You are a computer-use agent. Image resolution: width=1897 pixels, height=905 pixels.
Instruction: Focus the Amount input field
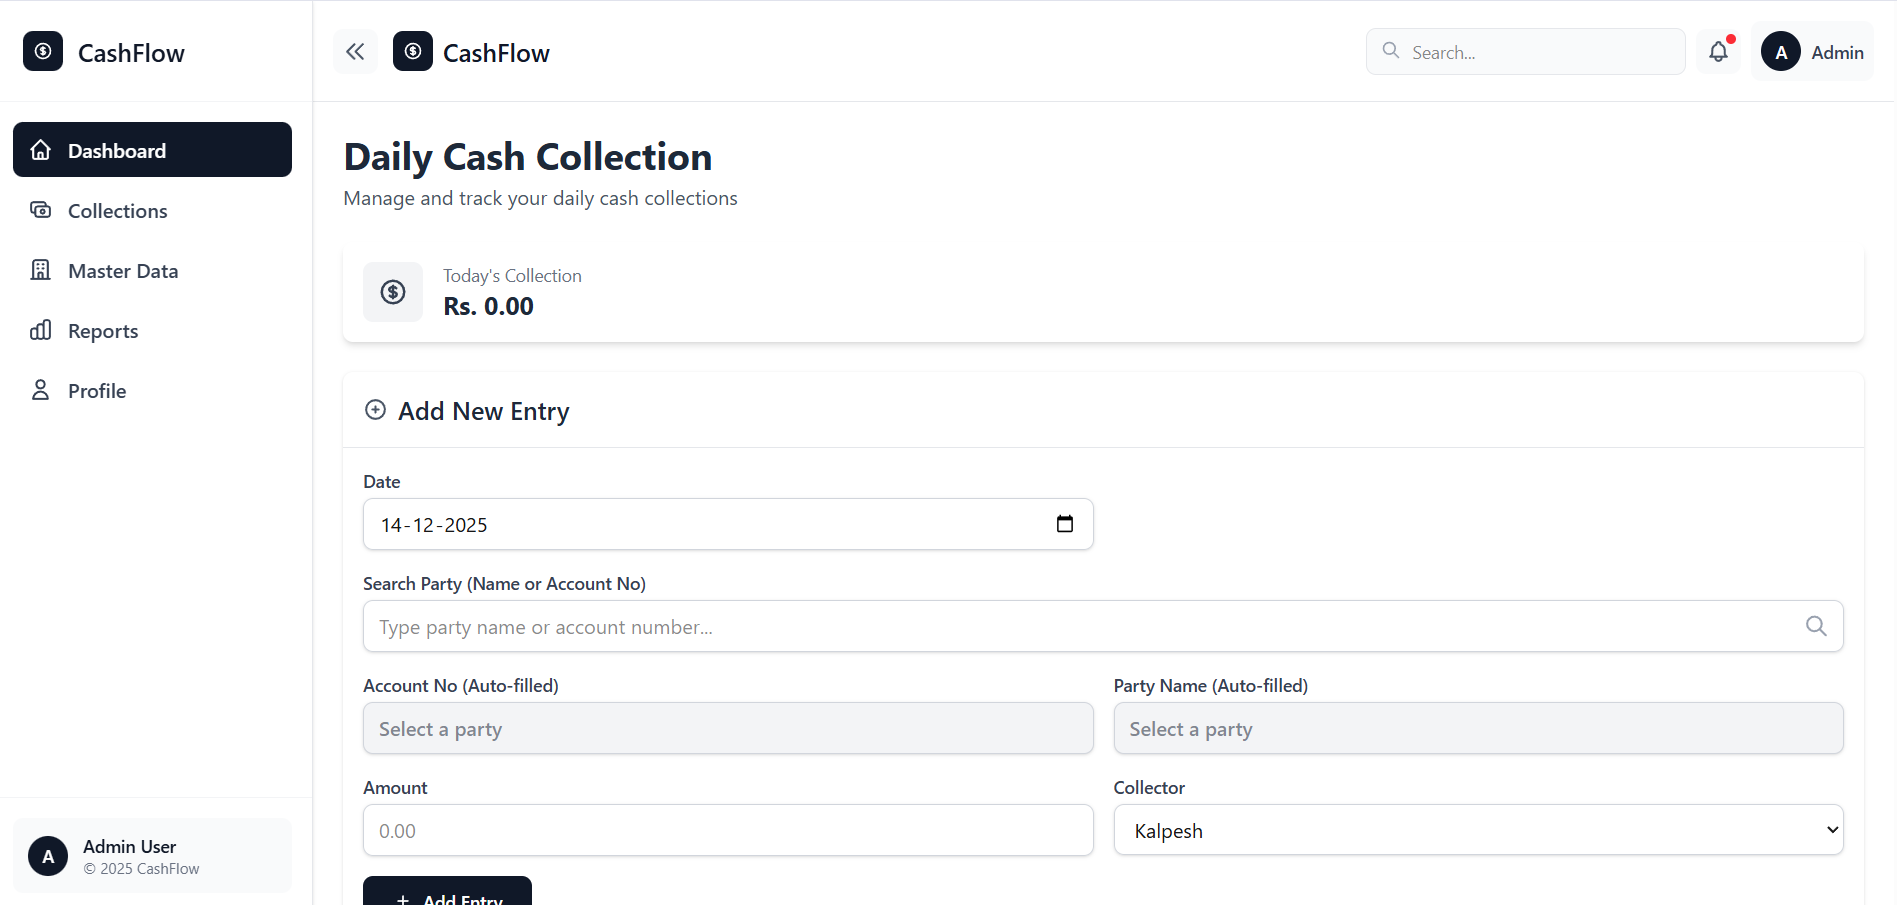click(728, 830)
